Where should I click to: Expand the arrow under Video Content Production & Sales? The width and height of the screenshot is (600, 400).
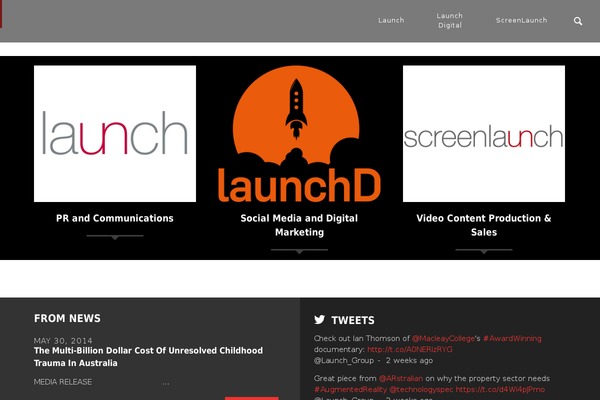[x=484, y=251]
